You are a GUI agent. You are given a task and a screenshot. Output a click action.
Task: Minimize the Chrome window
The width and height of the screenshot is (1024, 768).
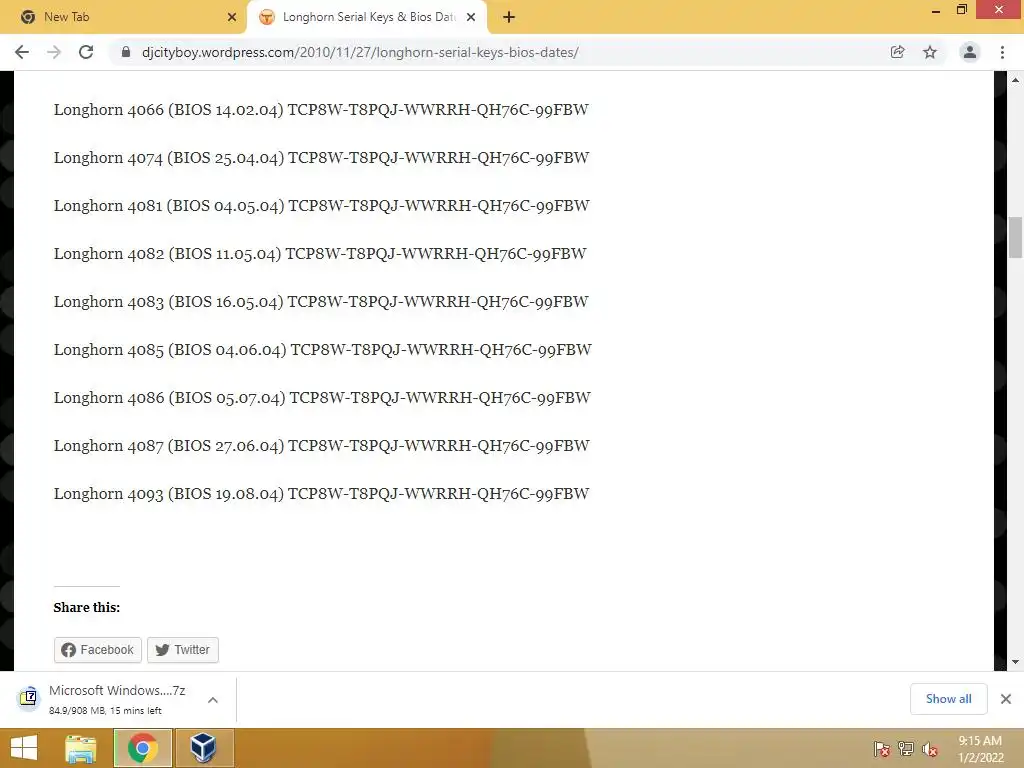tap(936, 10)
